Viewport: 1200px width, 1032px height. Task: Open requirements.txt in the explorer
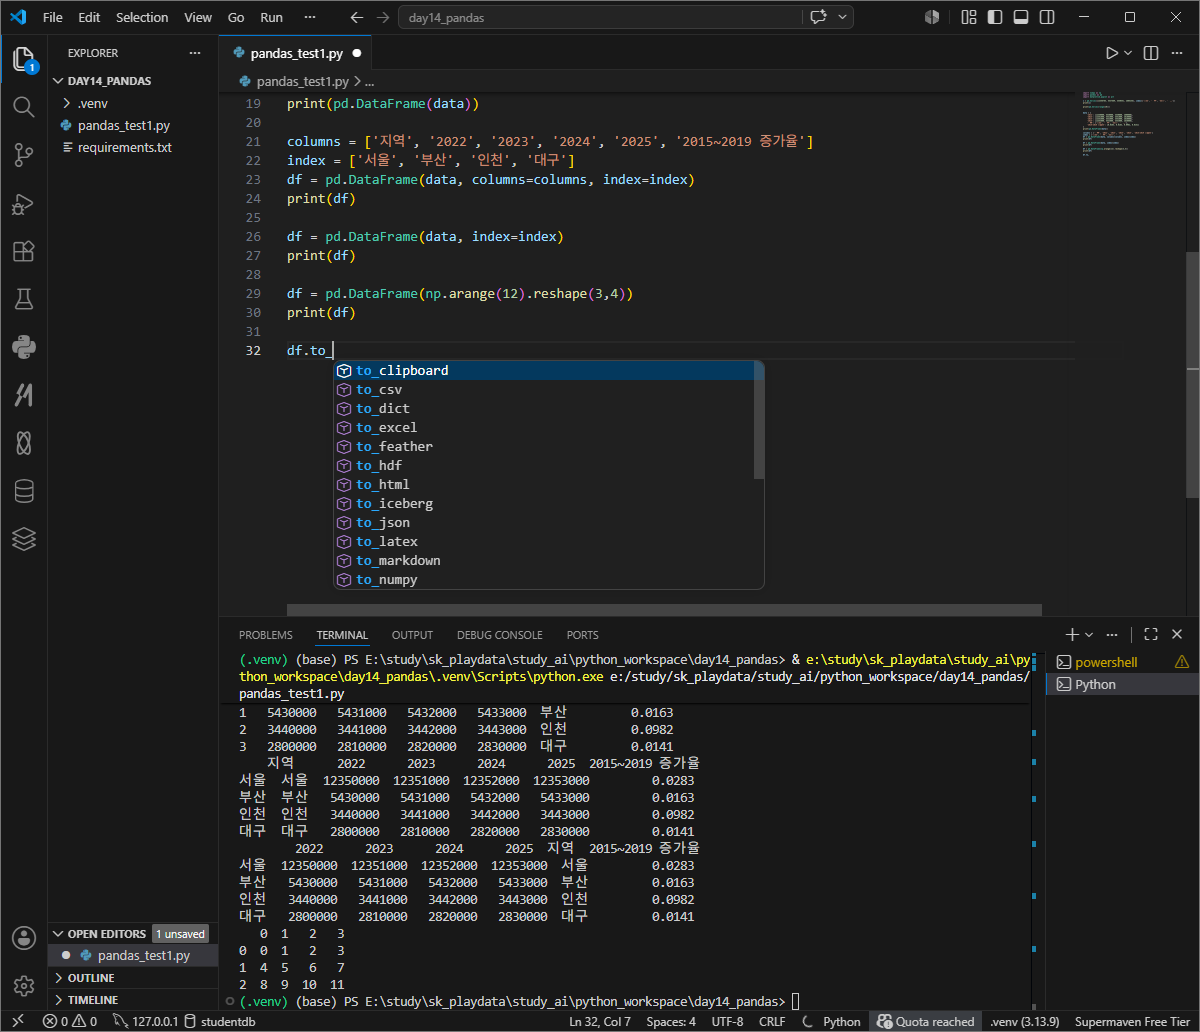[x=133, y=147]
